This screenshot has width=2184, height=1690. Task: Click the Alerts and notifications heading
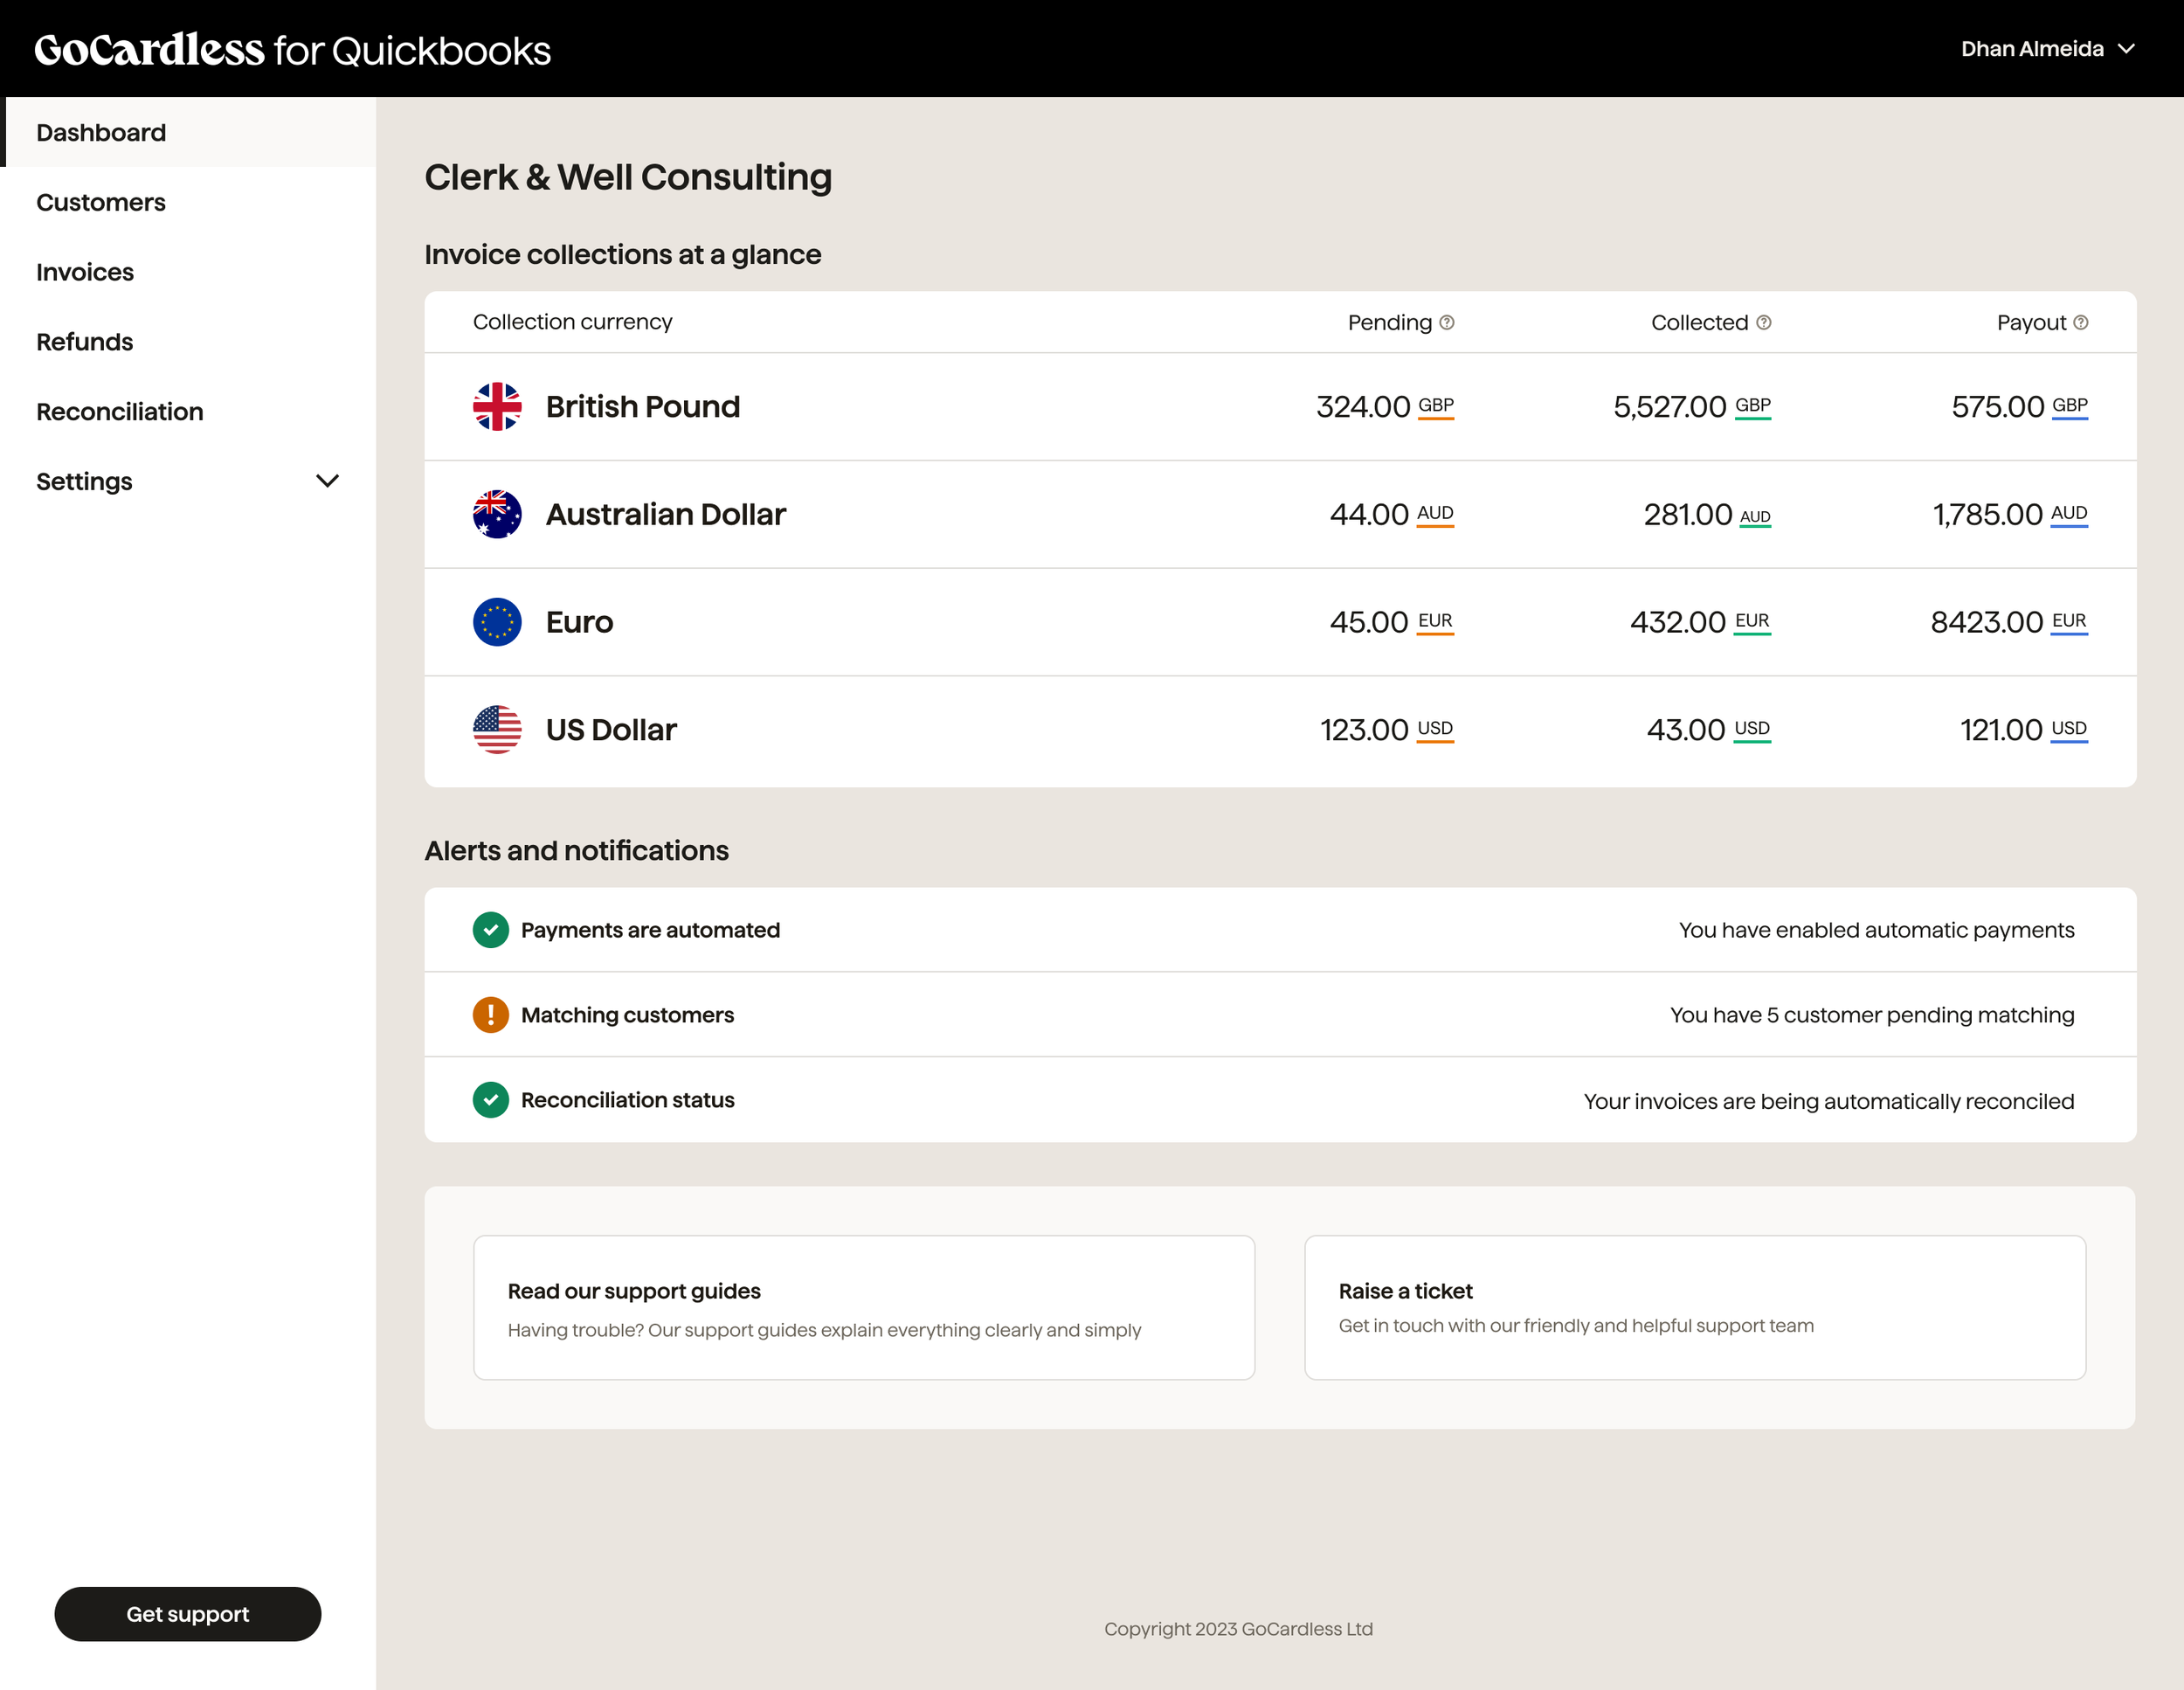(x=576, y=850)
